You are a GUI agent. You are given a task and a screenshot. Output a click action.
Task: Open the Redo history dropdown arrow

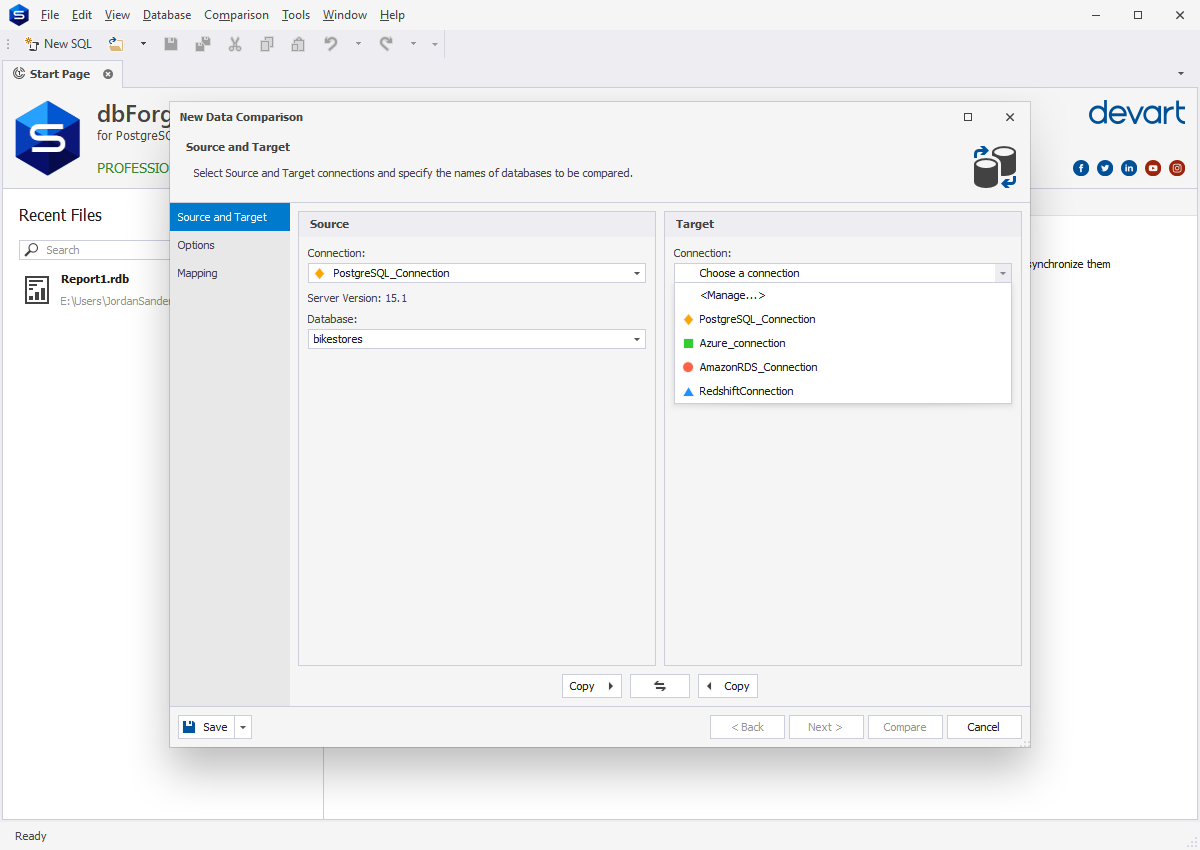(x=413, y=44)
